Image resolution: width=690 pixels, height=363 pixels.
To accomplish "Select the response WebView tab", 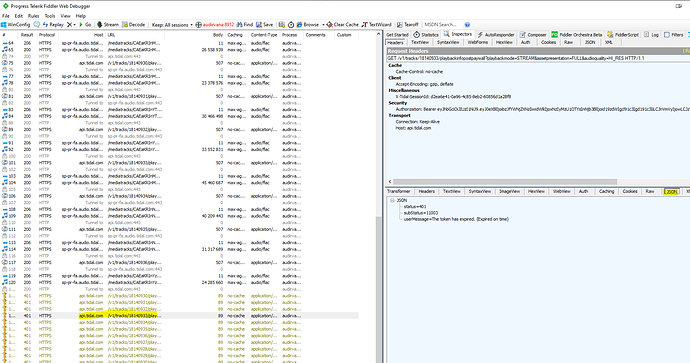I will click(561, 191).
